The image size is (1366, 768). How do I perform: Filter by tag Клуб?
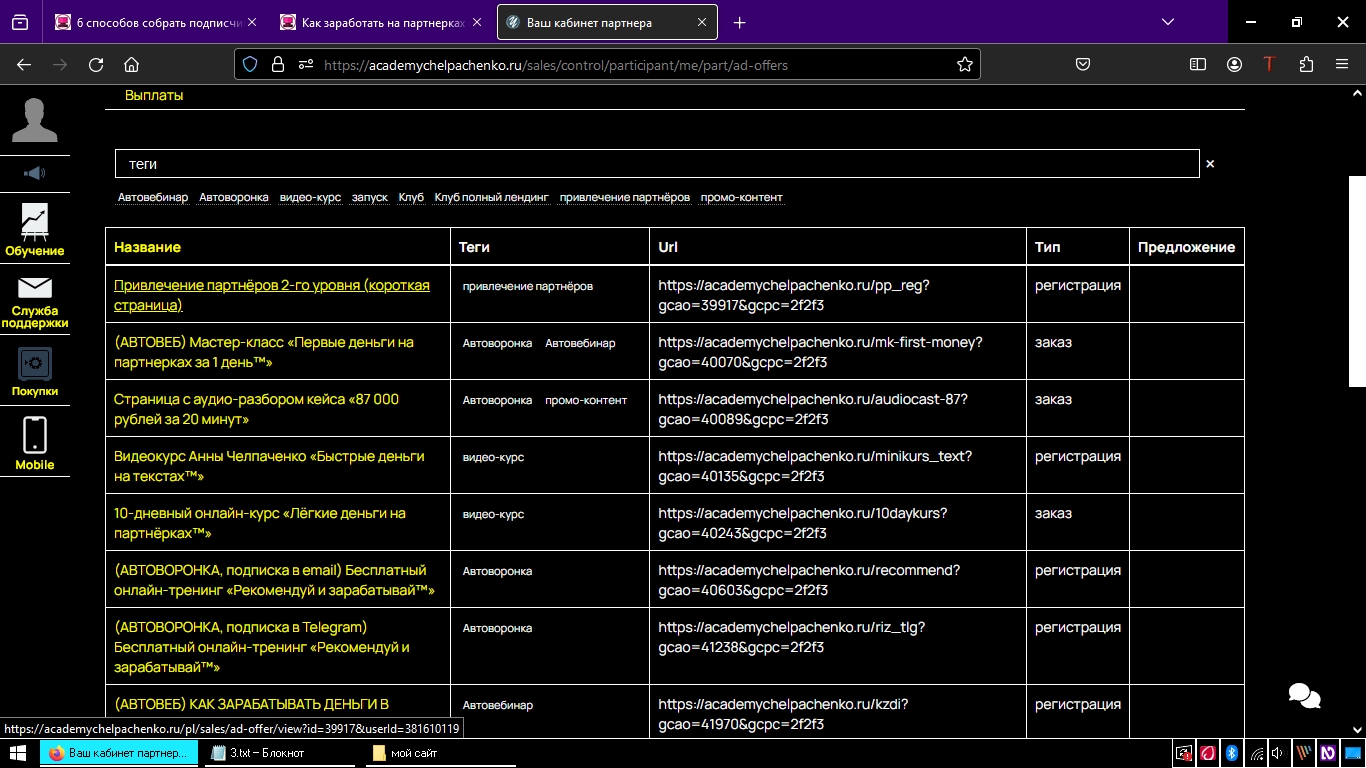point(411,197)
